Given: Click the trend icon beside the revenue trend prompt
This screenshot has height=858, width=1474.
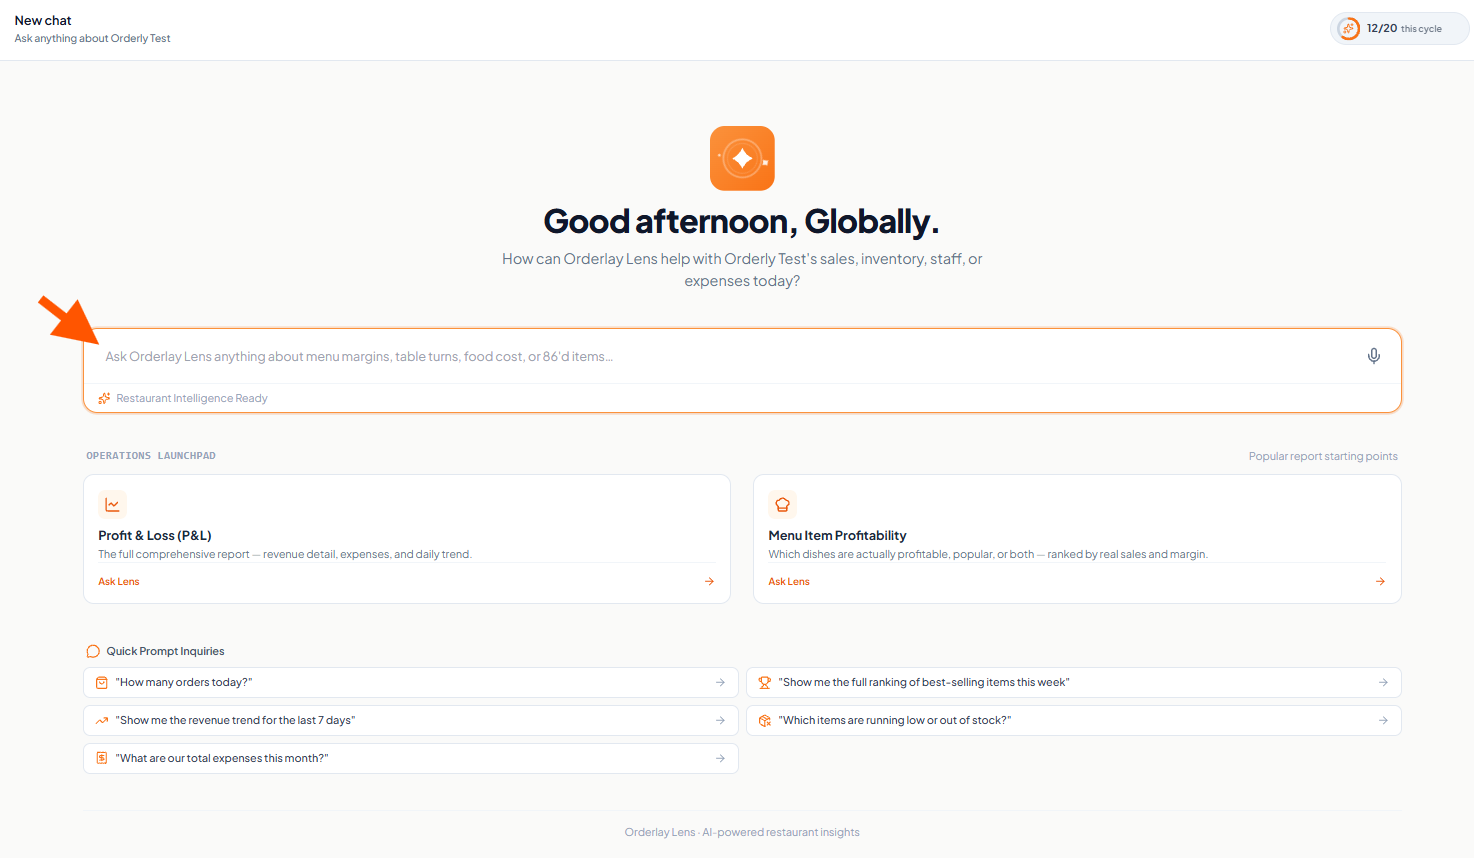Looking at the screenshot, I should point(101,721).
